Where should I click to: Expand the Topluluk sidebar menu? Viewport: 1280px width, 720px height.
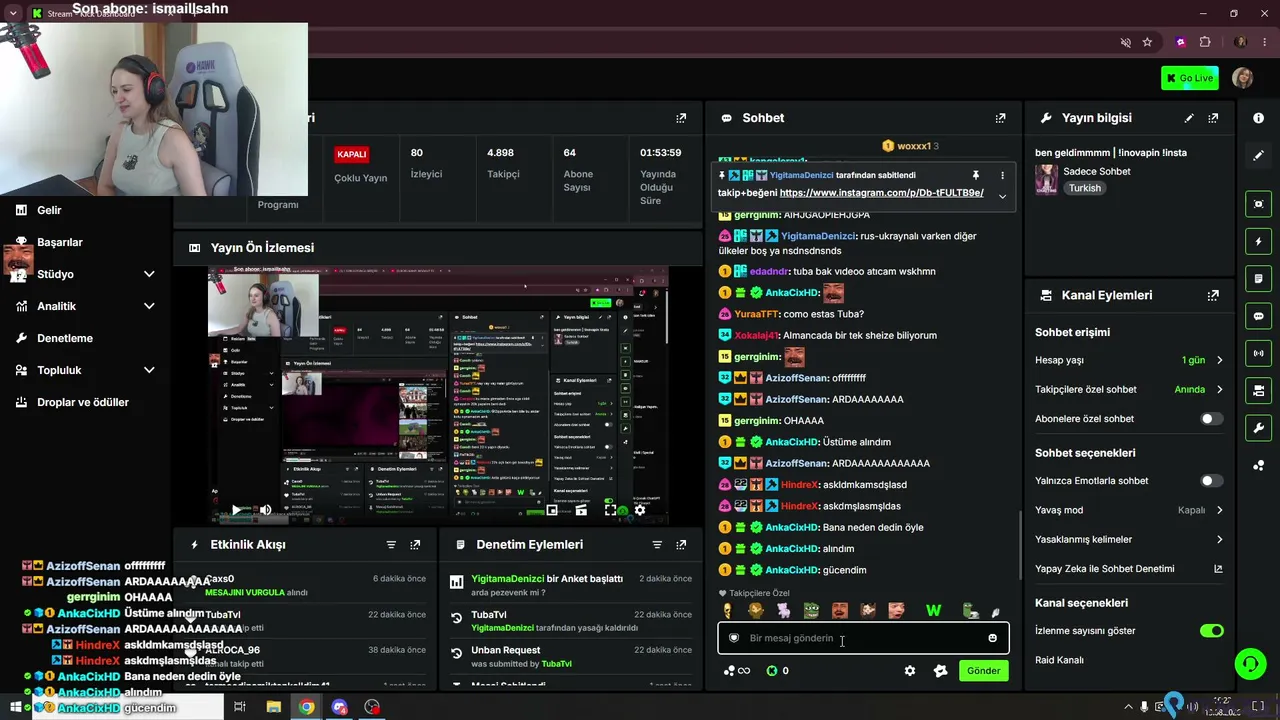(149, 370)
